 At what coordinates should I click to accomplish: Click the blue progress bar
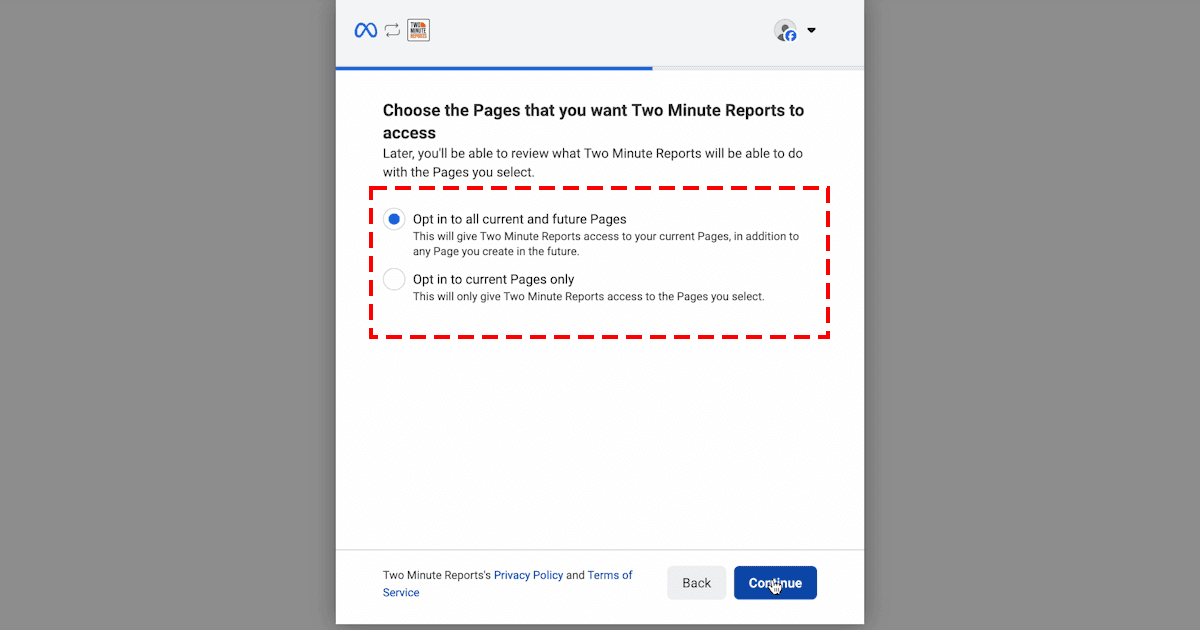coord(494,68)
